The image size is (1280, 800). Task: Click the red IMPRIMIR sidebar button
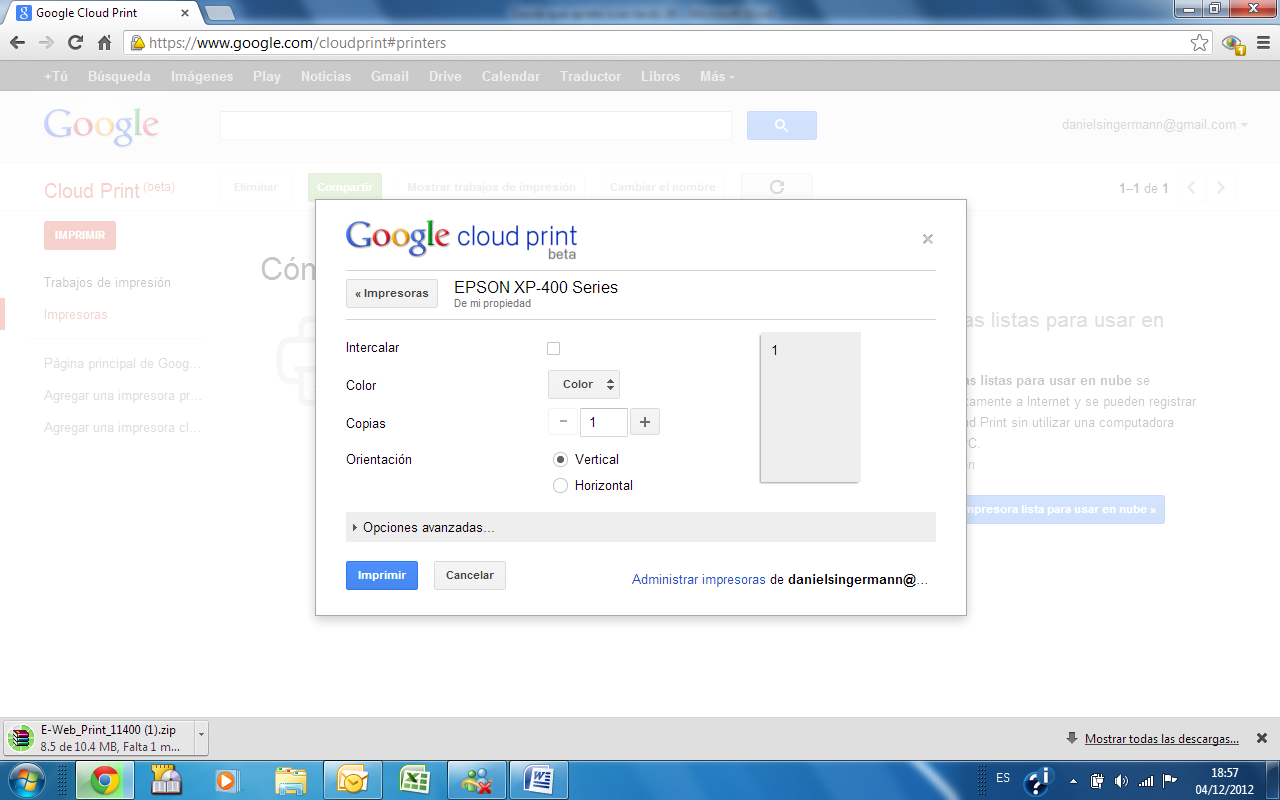pyautogui.click(x=80, y=235)
